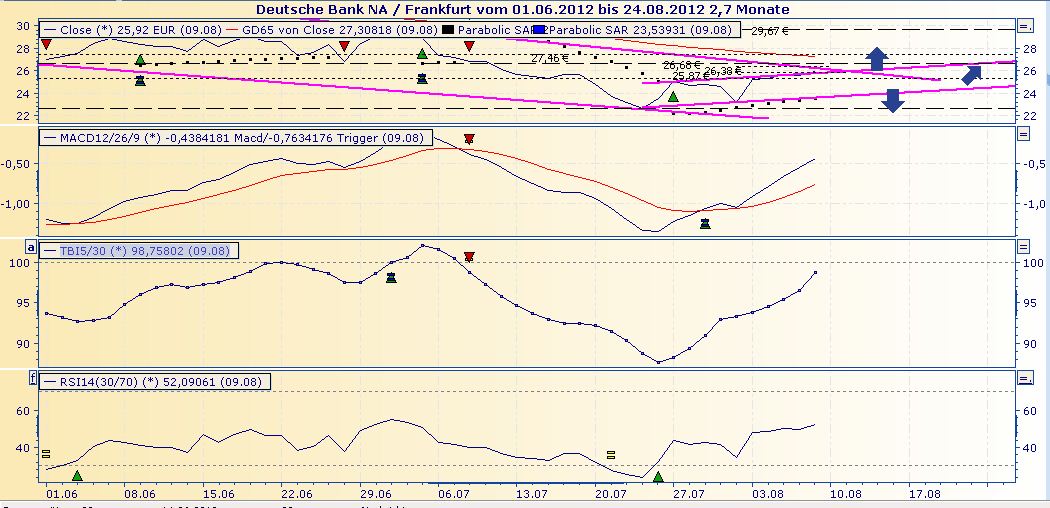
Task: Select the MACD12/26/9 legend box
Action: tap(236, 138)
